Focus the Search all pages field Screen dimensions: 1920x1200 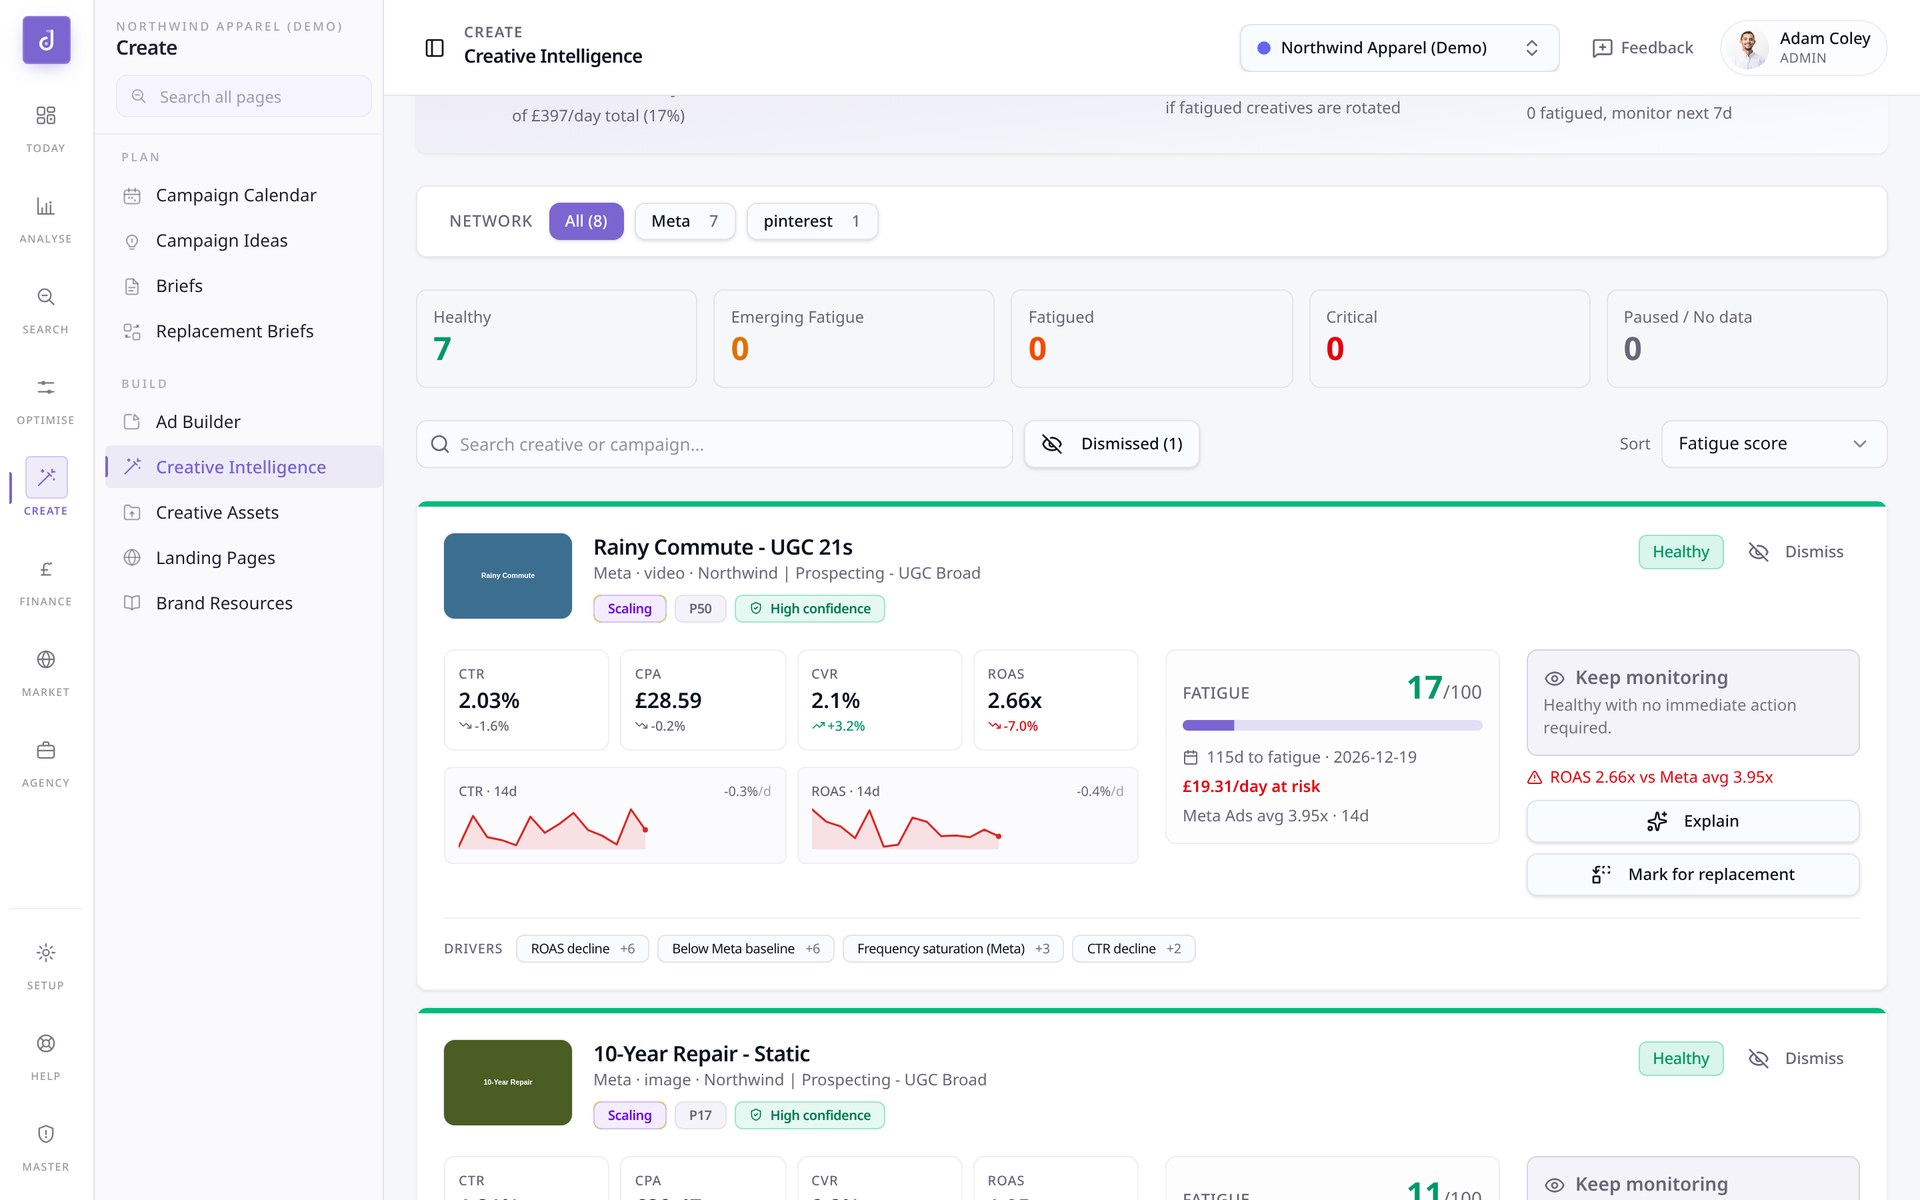[x=244, y=97]
